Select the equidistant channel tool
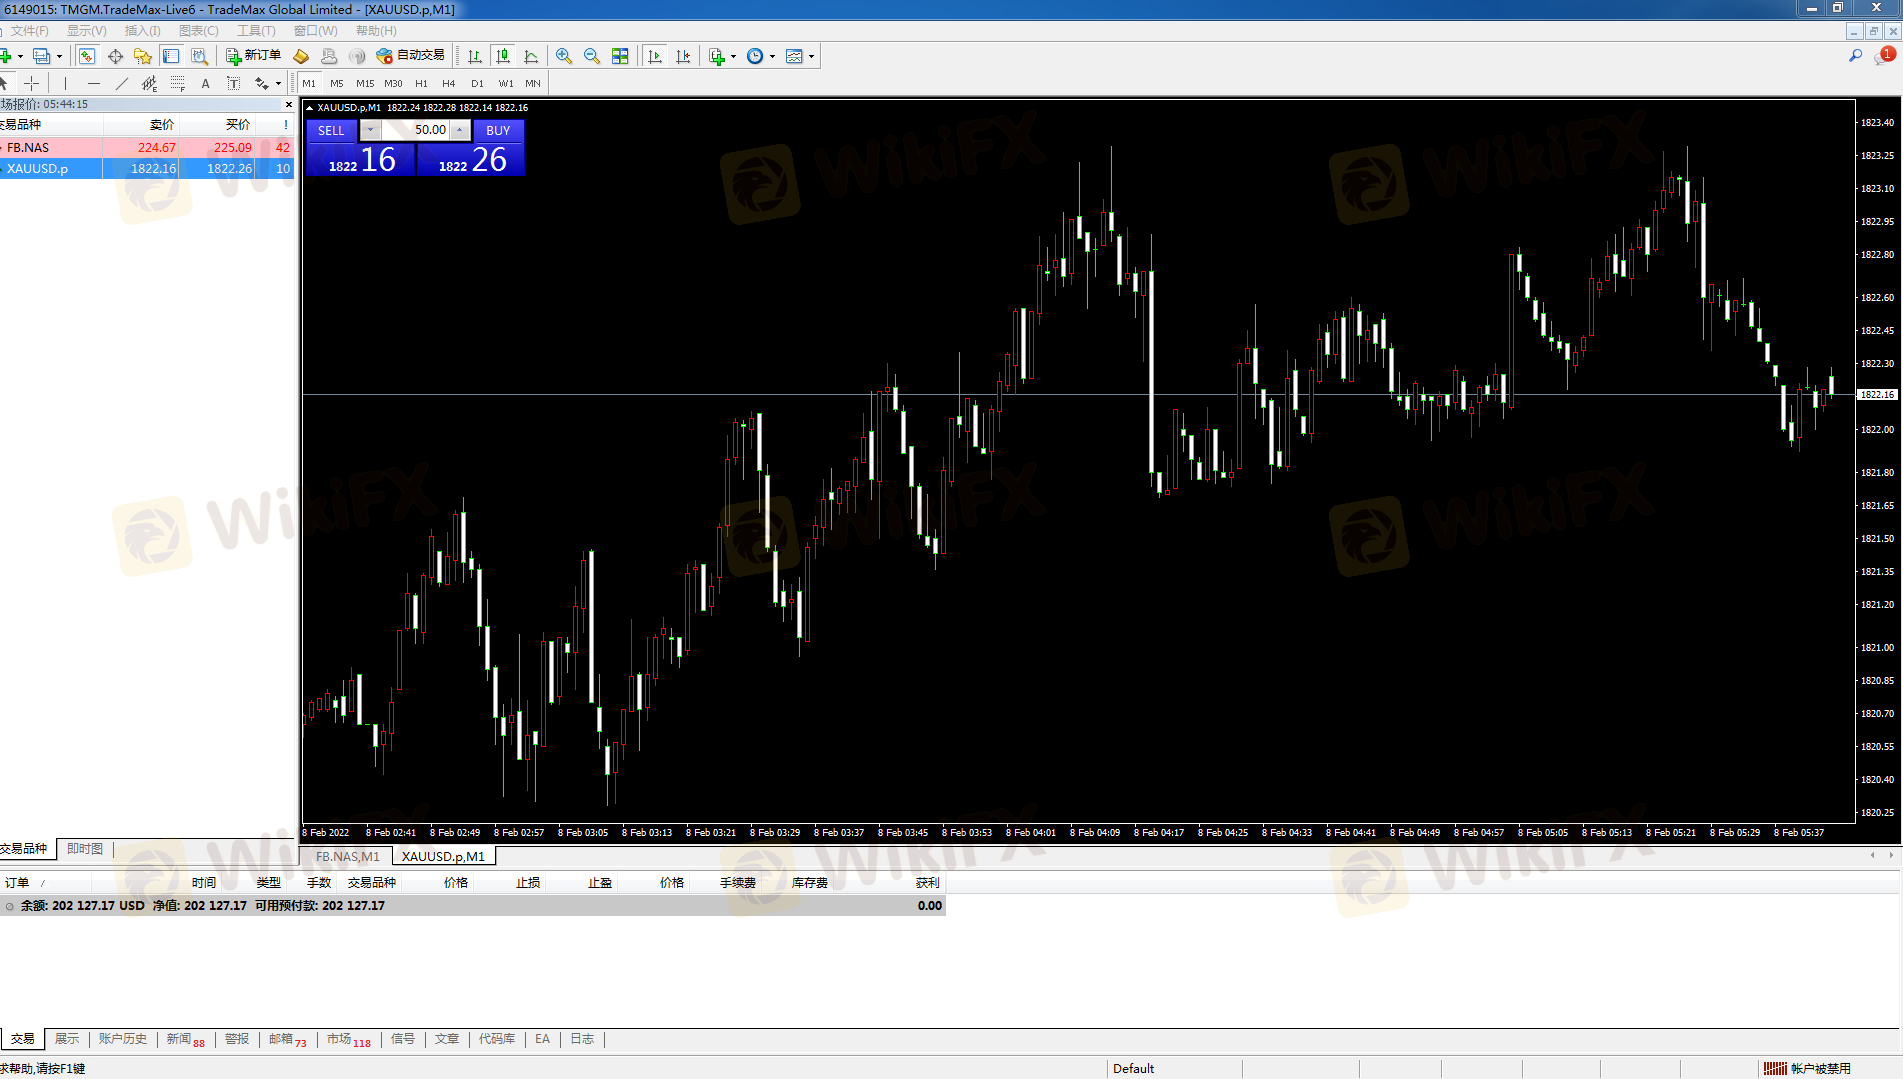 click(150, 83)
